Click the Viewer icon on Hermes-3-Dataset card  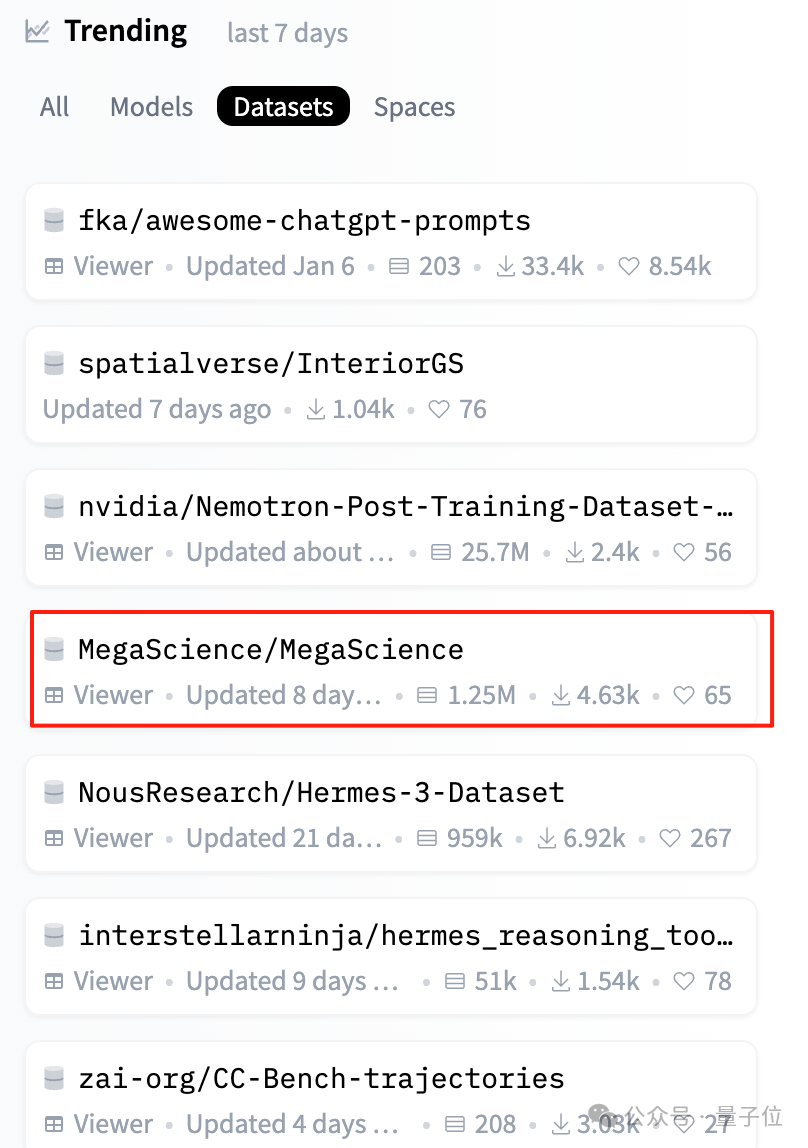54,838
